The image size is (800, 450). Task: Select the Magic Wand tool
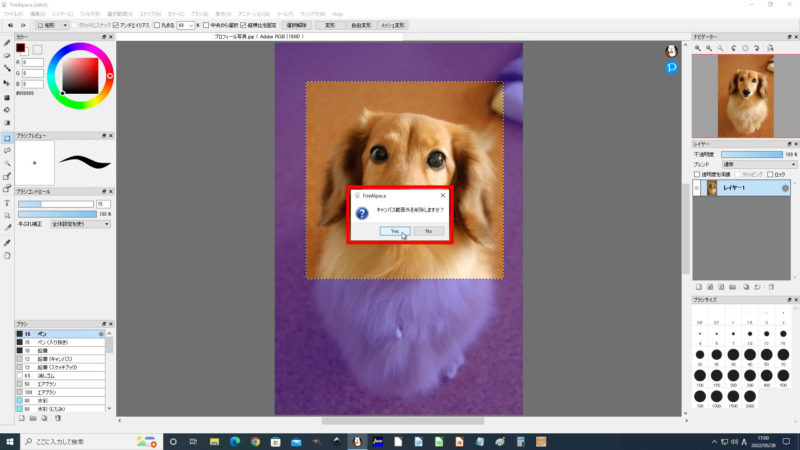[x=7, y=163]
